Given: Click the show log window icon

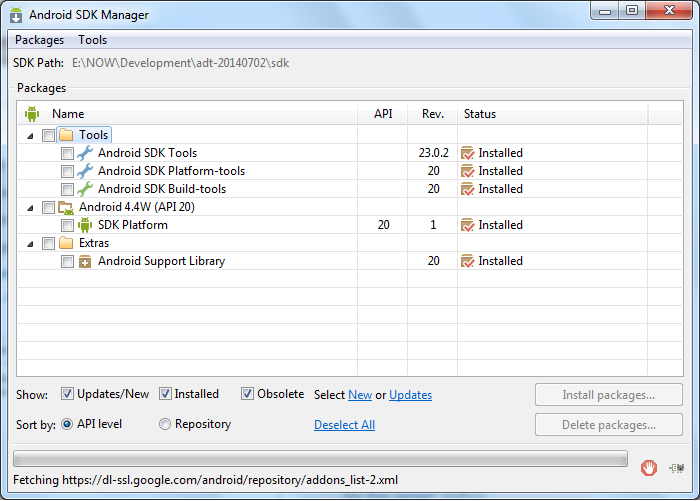Looking at the screenshot, I should point(677,466).
